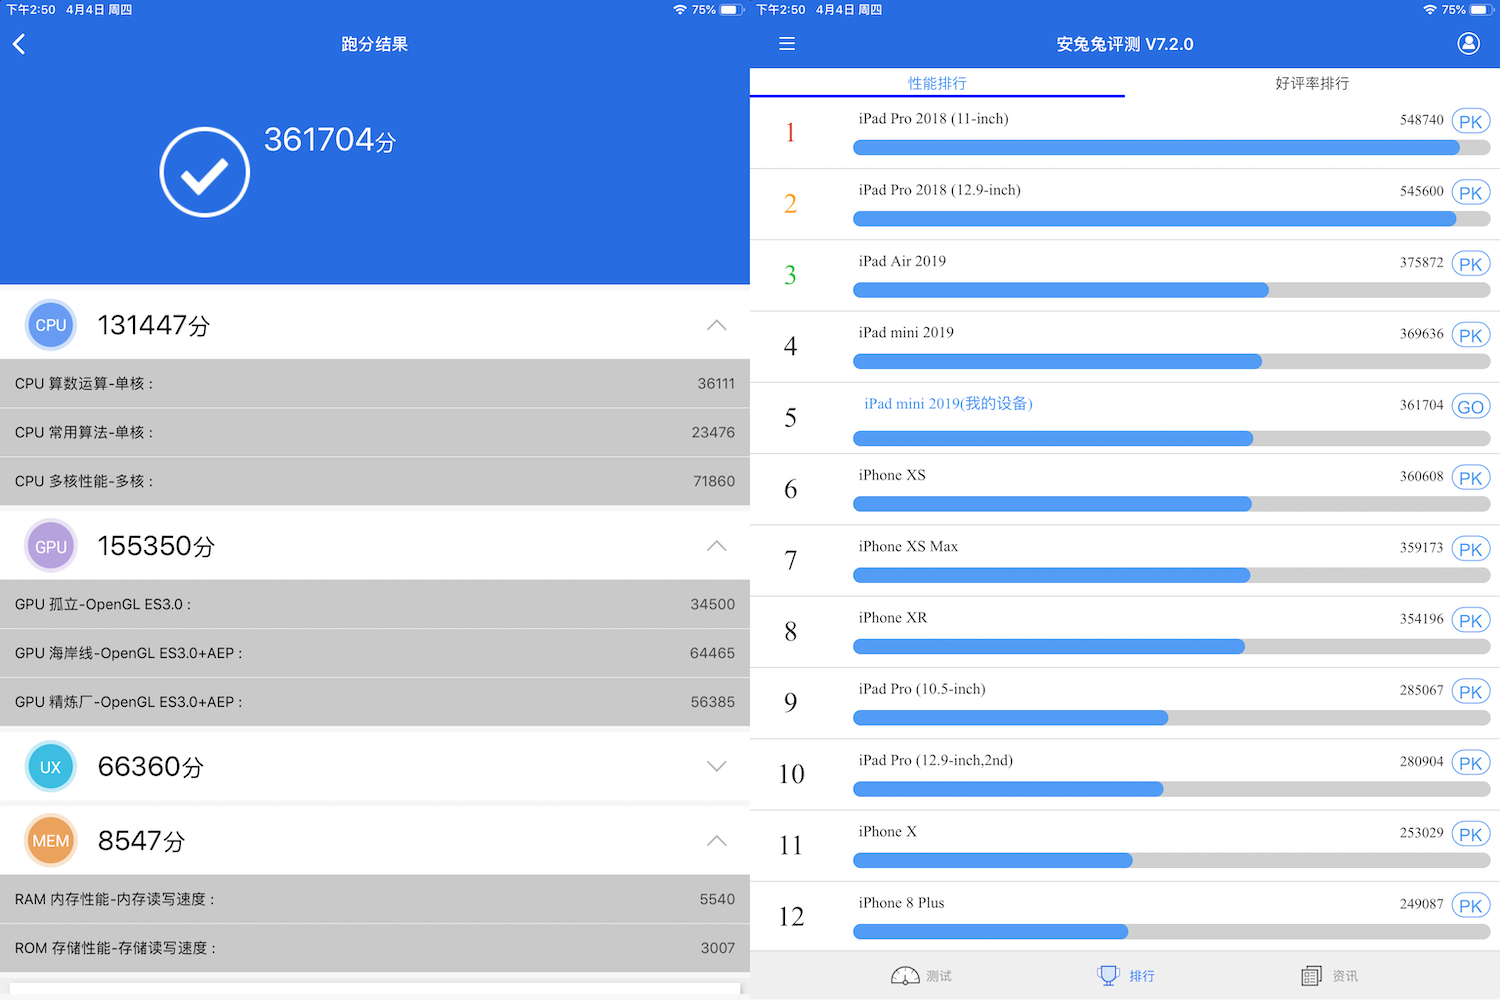Expand the UX score section

(x=716, y=766)
